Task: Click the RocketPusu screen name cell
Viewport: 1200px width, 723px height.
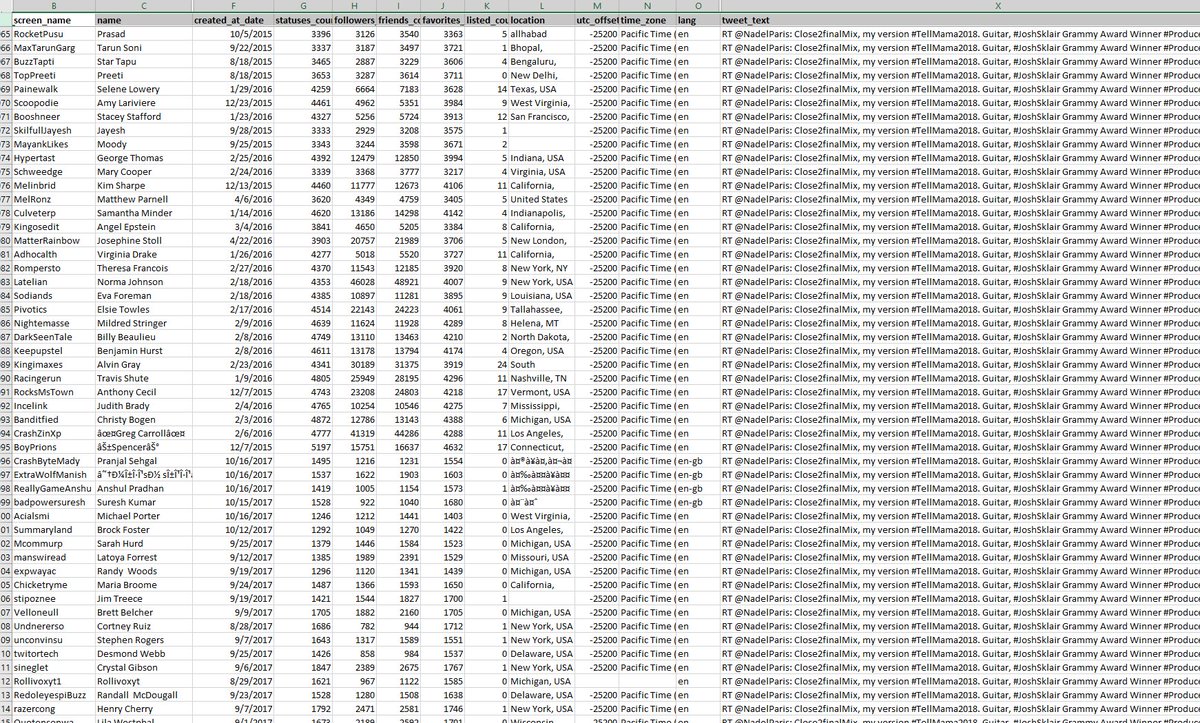Action: pos(53,34)
